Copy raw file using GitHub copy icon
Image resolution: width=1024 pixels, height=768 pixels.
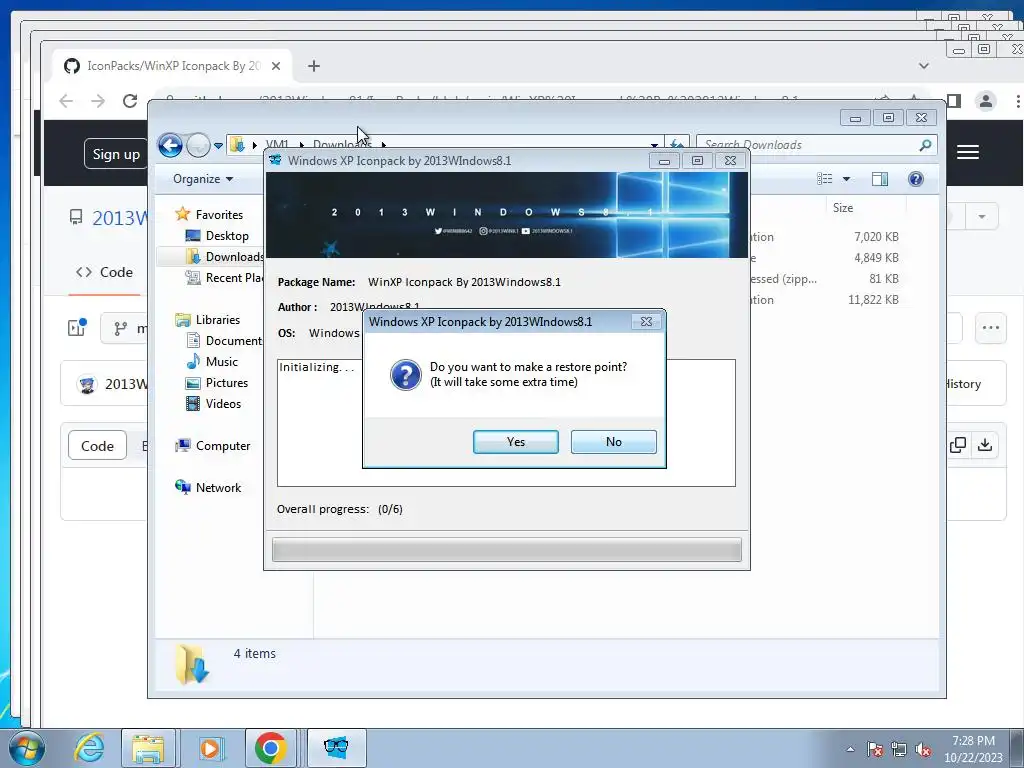958,445
